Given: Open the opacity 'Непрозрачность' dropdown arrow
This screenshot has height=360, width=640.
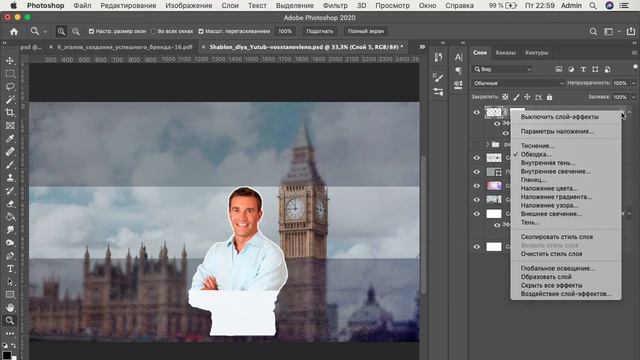Looking at the screenshot, I should tap(633, 83).
